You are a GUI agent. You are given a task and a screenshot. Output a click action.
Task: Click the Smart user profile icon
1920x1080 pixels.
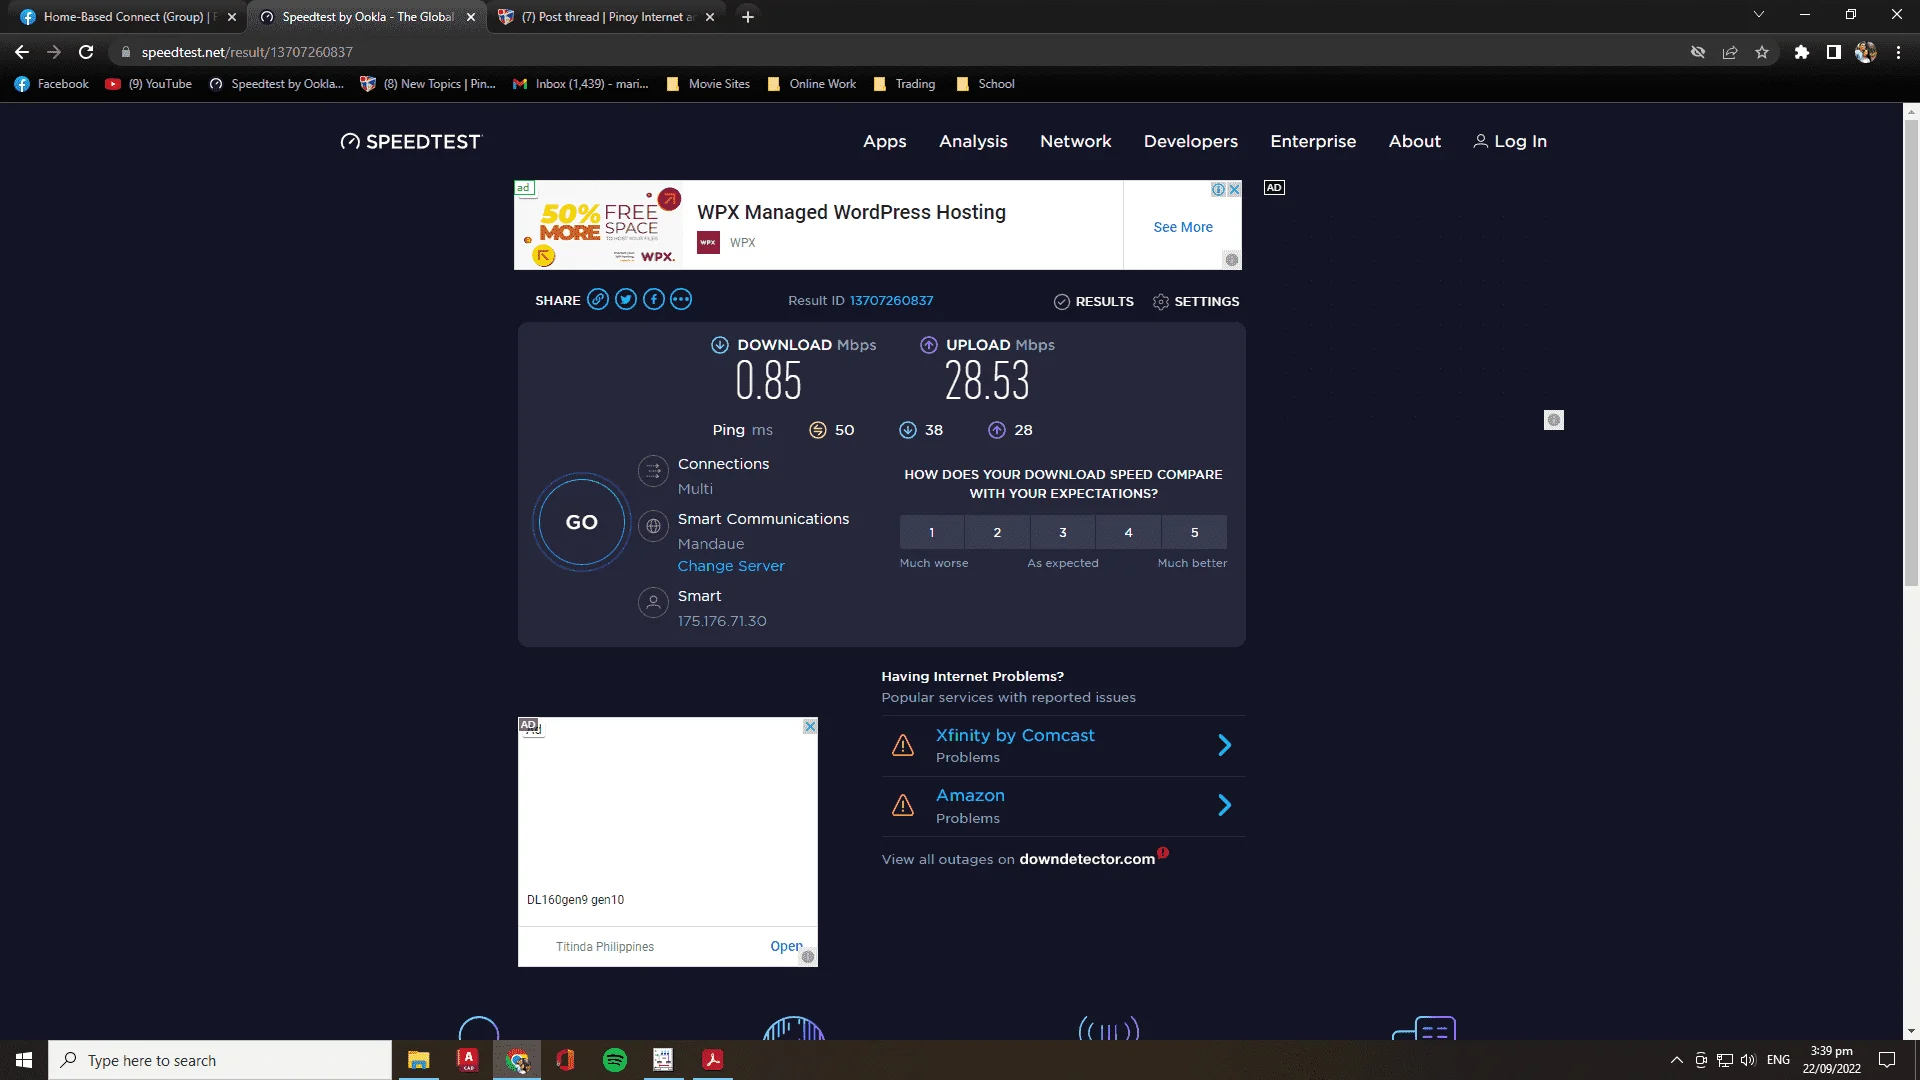pos(653,603)
